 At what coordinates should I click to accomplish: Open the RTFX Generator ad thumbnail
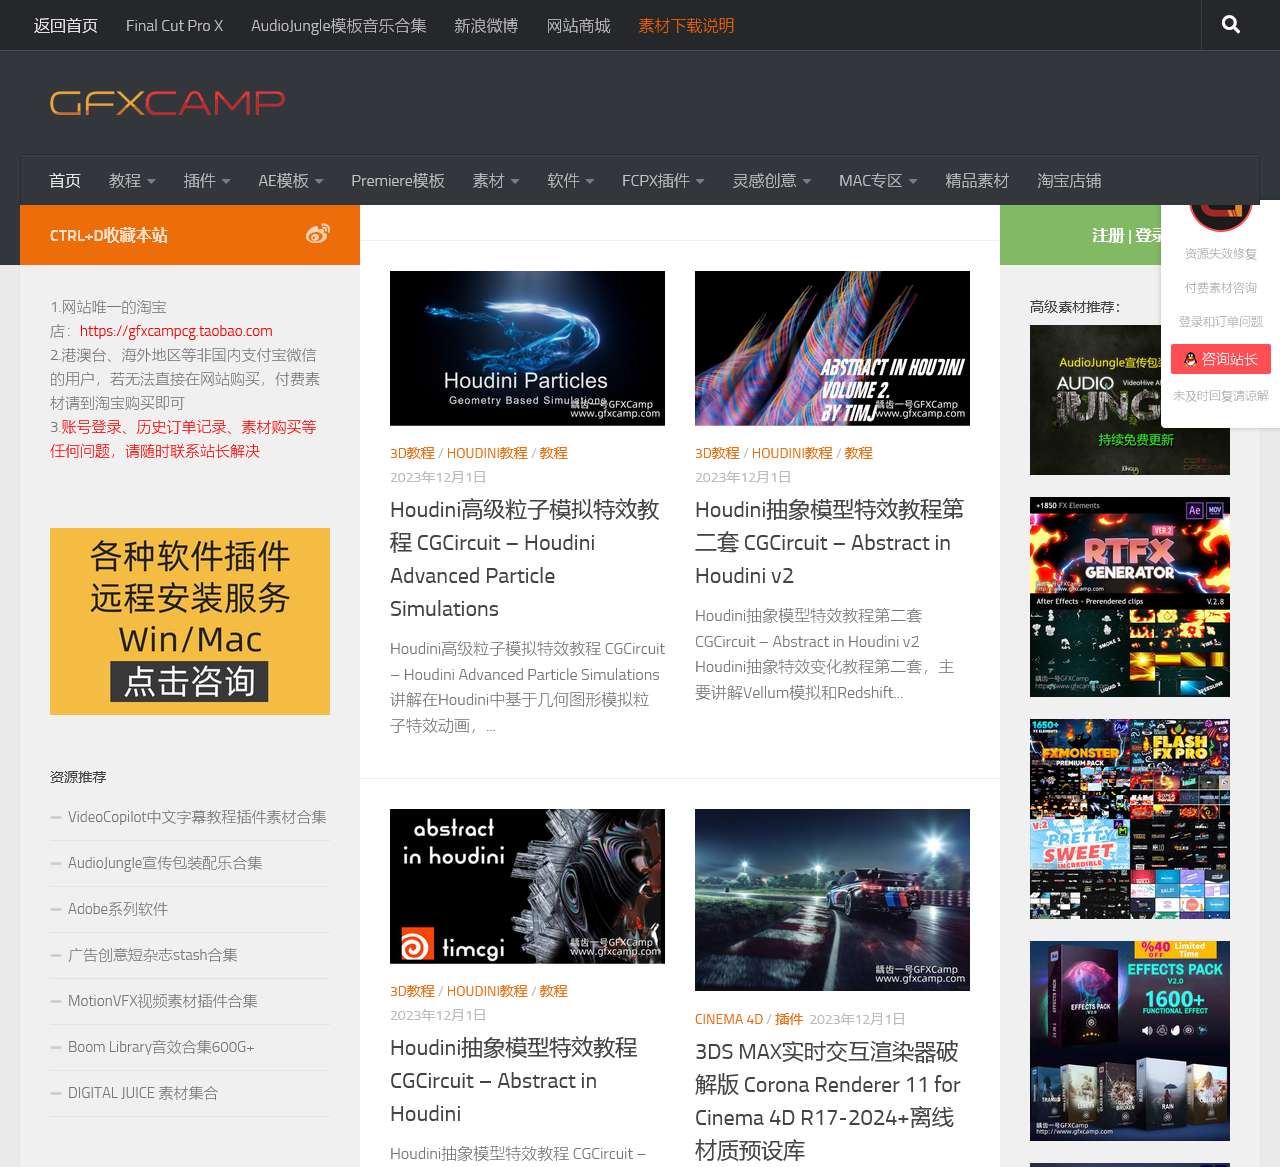(x=1130, y=597)
